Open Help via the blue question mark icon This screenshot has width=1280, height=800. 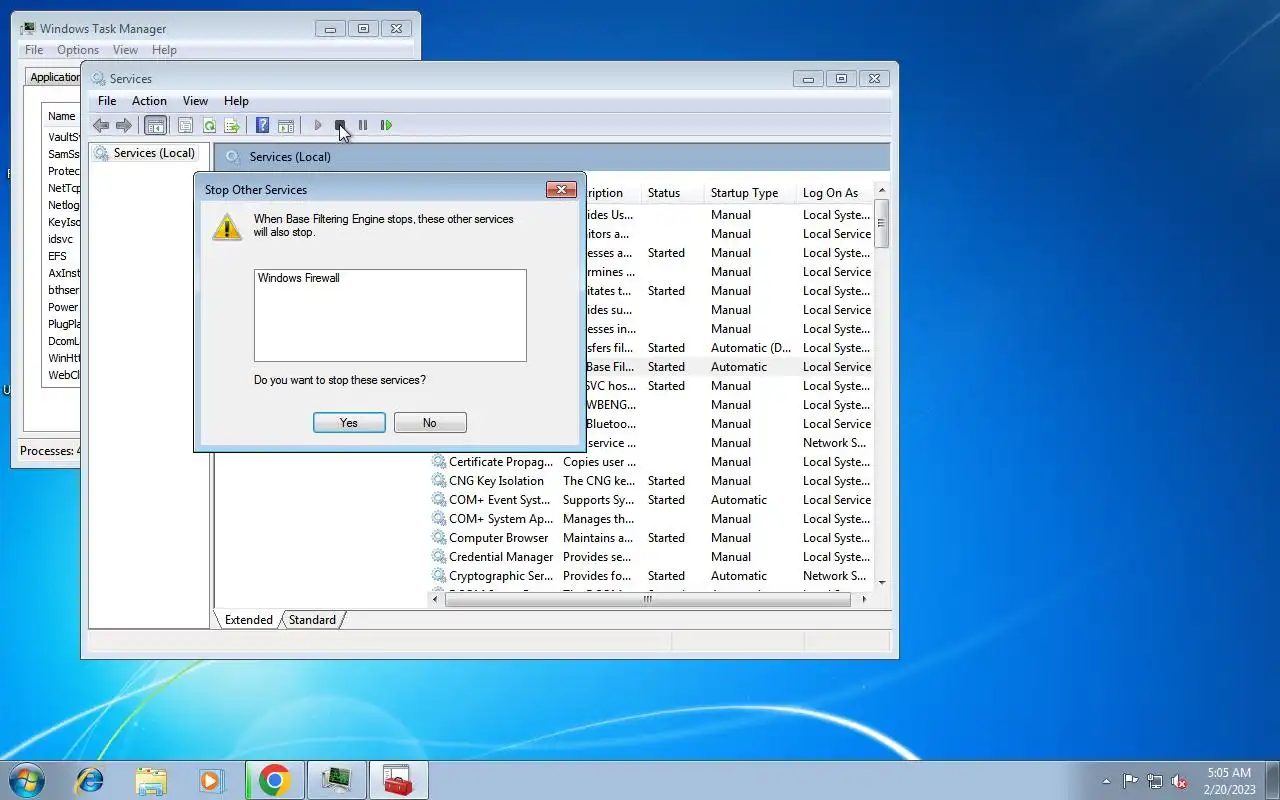[x=262, y=125]
